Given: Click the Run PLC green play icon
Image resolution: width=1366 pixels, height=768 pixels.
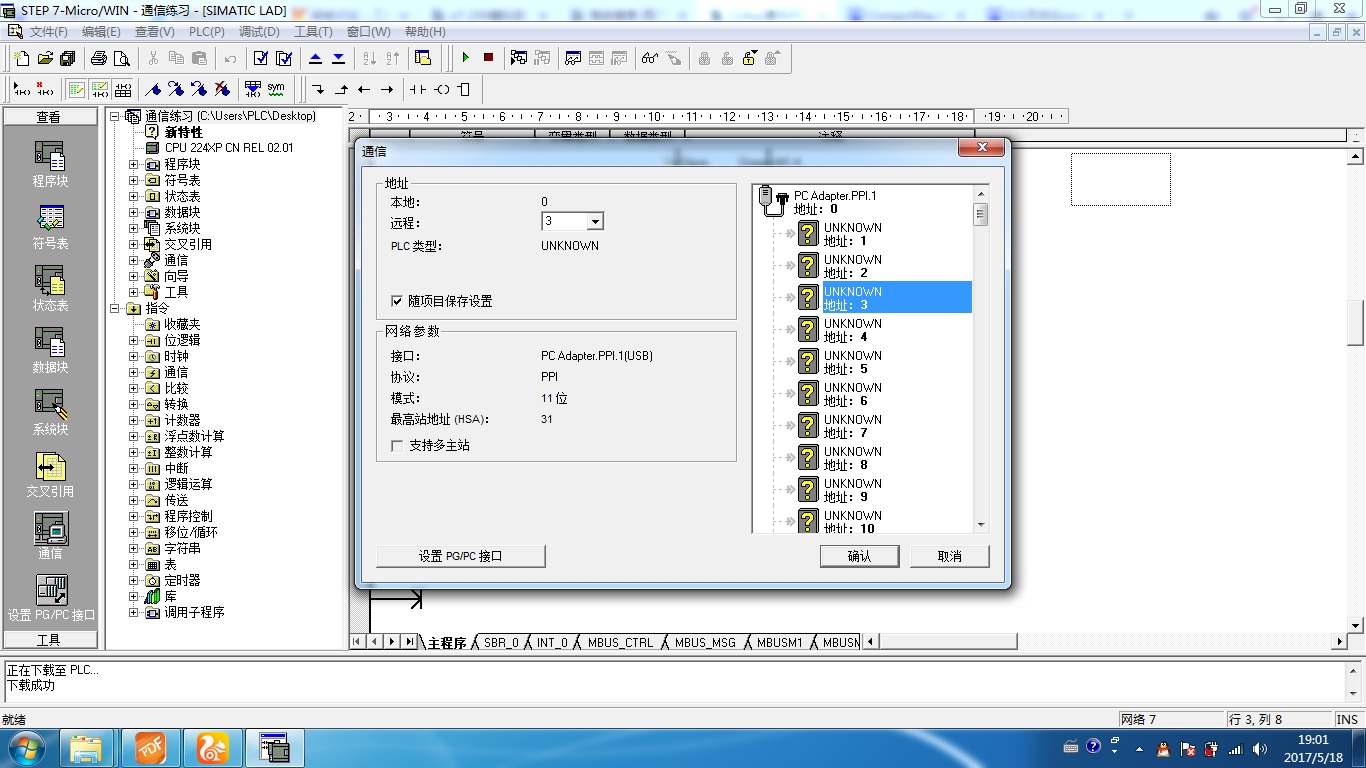Looking at the screenshot, I should [x=465, y=58].
